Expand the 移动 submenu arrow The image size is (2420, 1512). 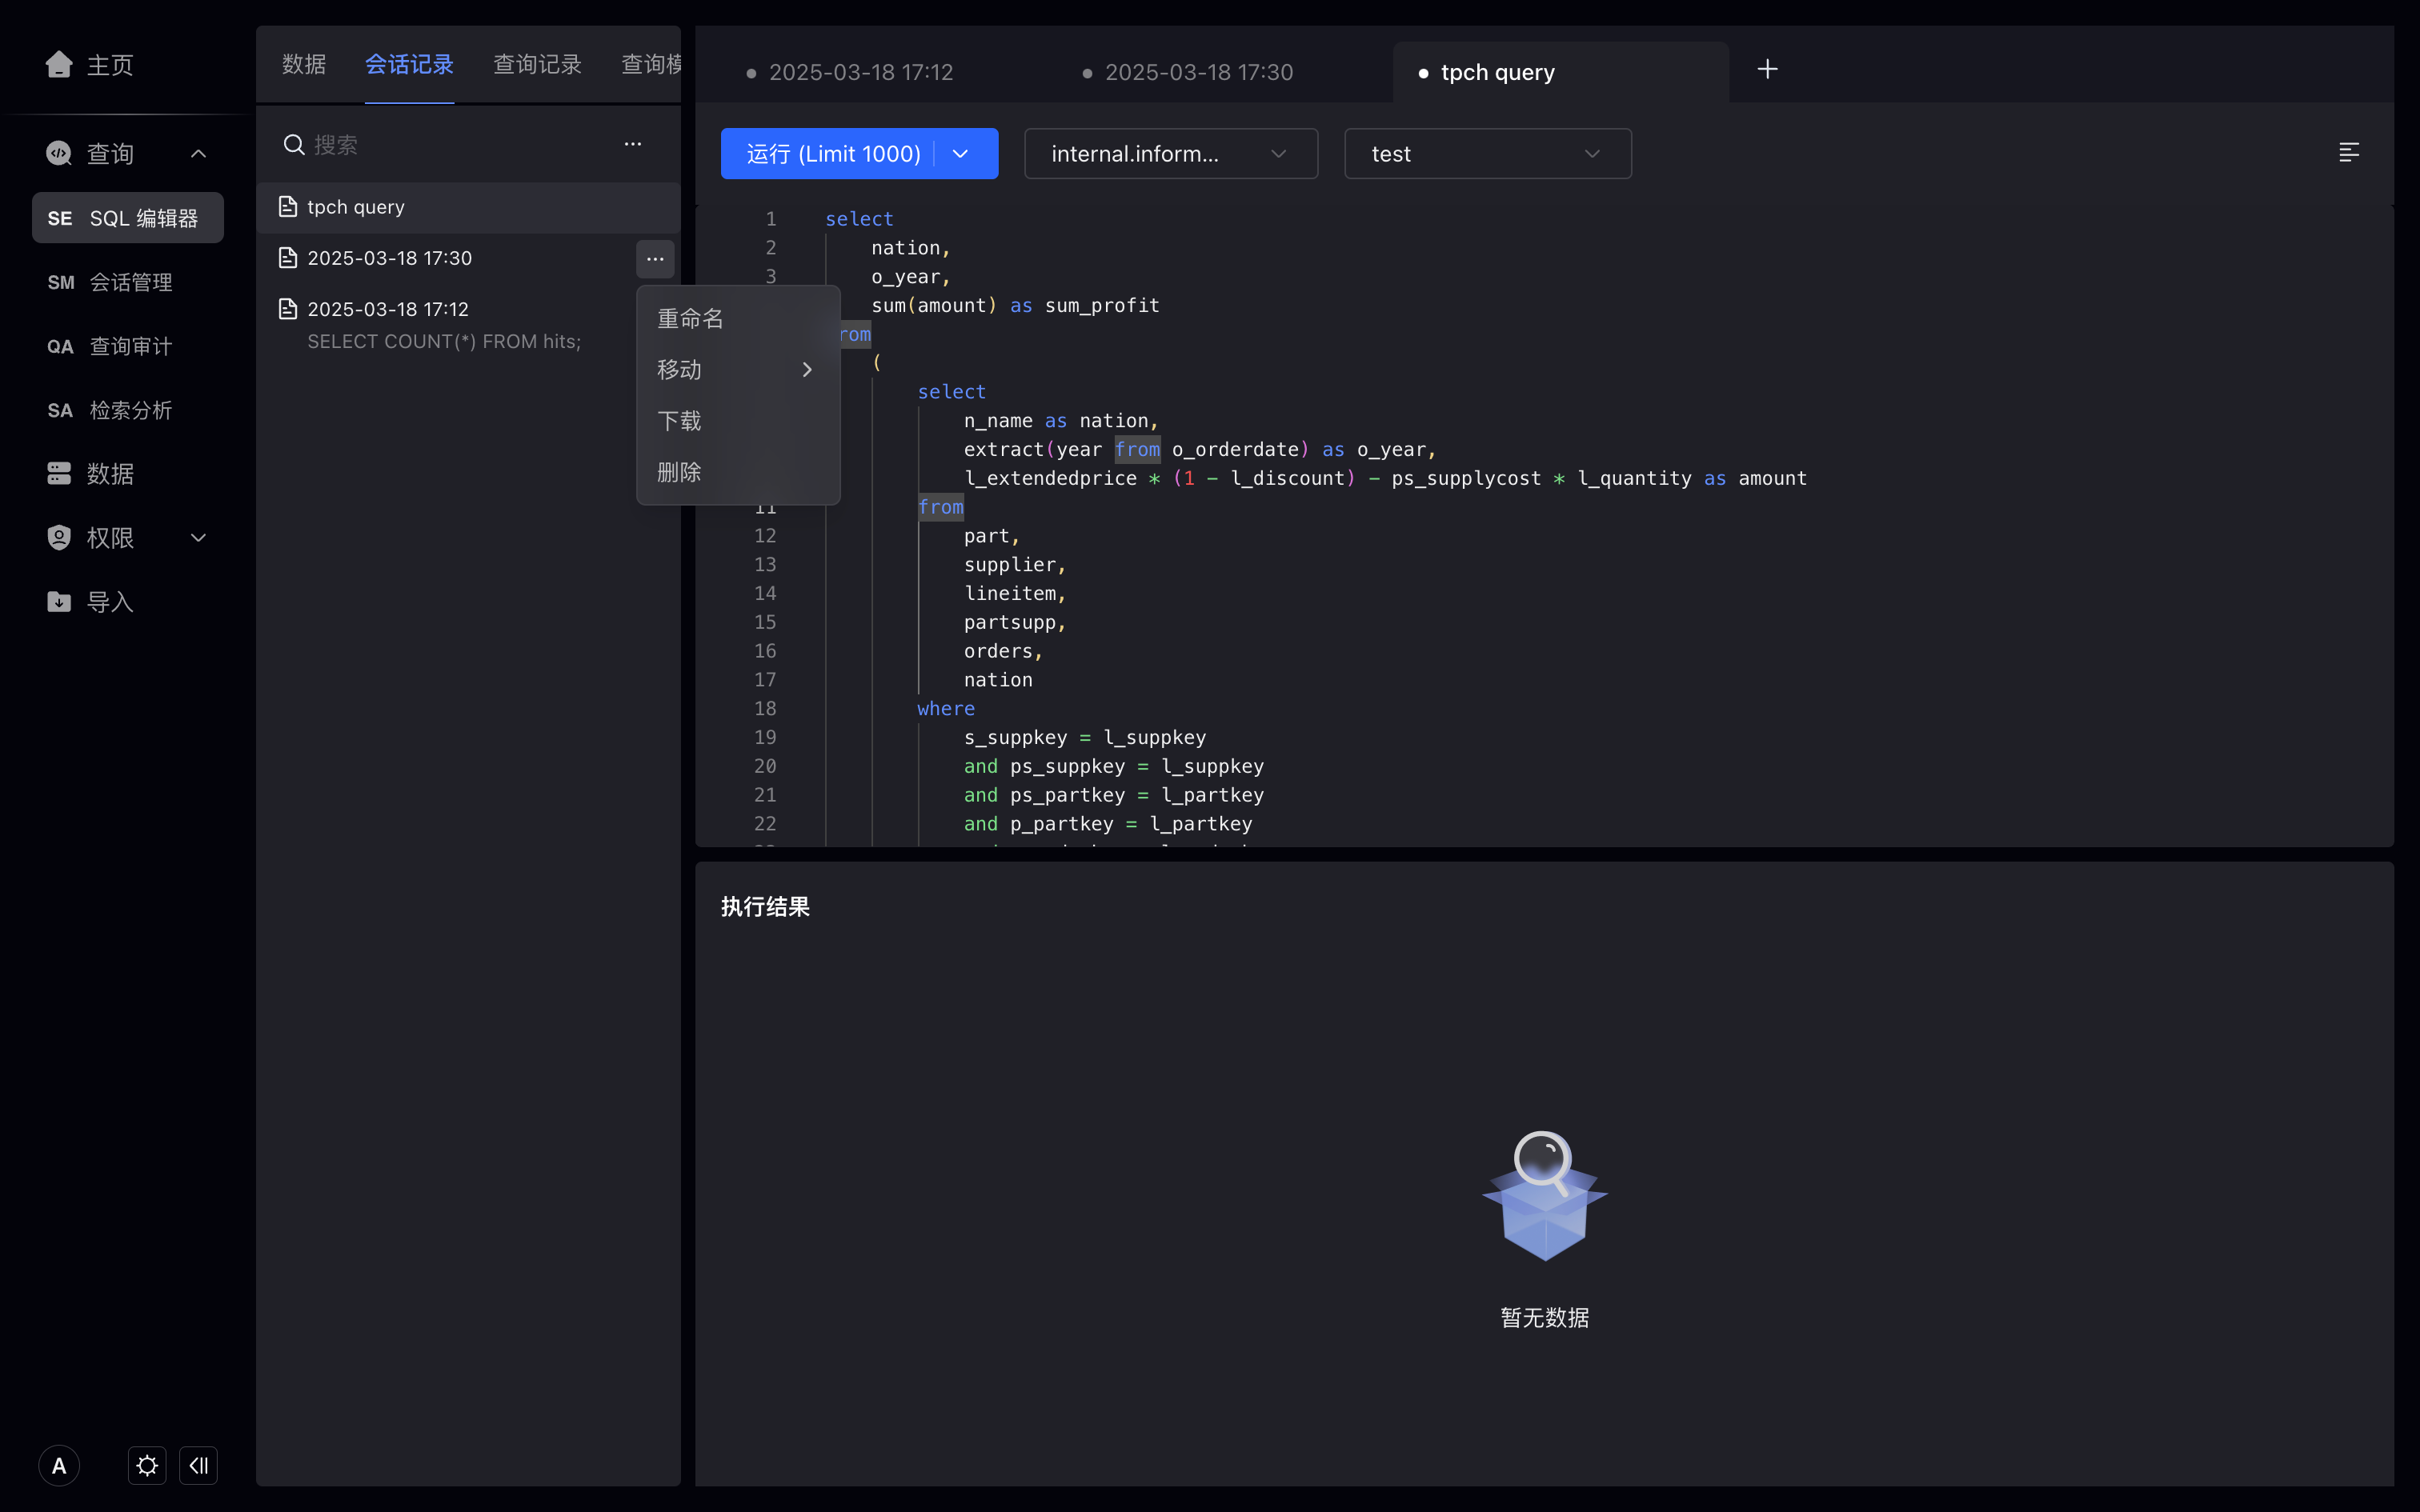pos(807,370)
